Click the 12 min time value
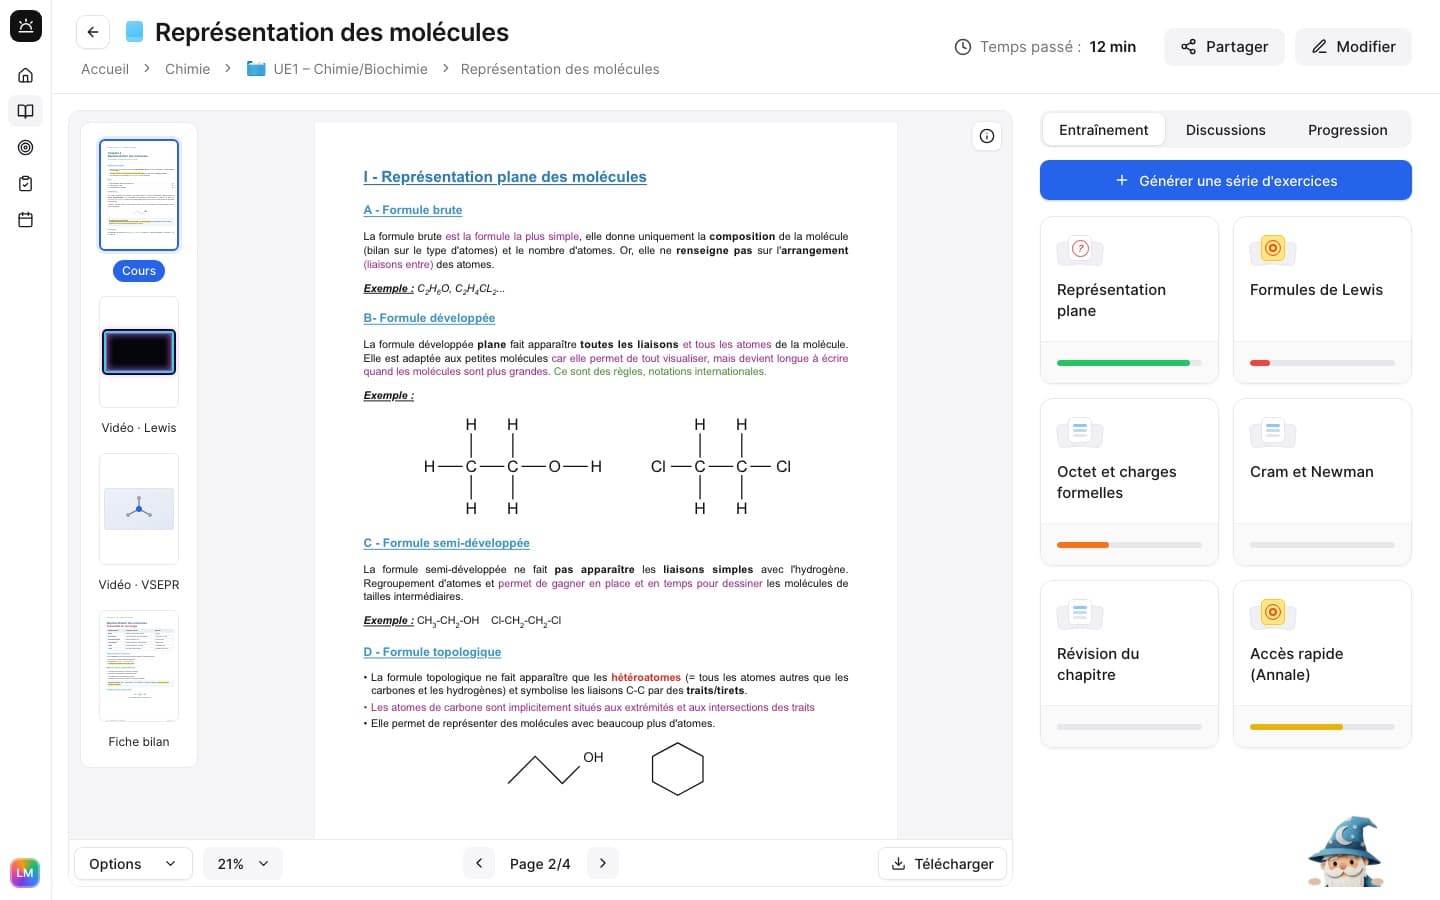Viewport: 1440px width, 900px height. 1112,47
